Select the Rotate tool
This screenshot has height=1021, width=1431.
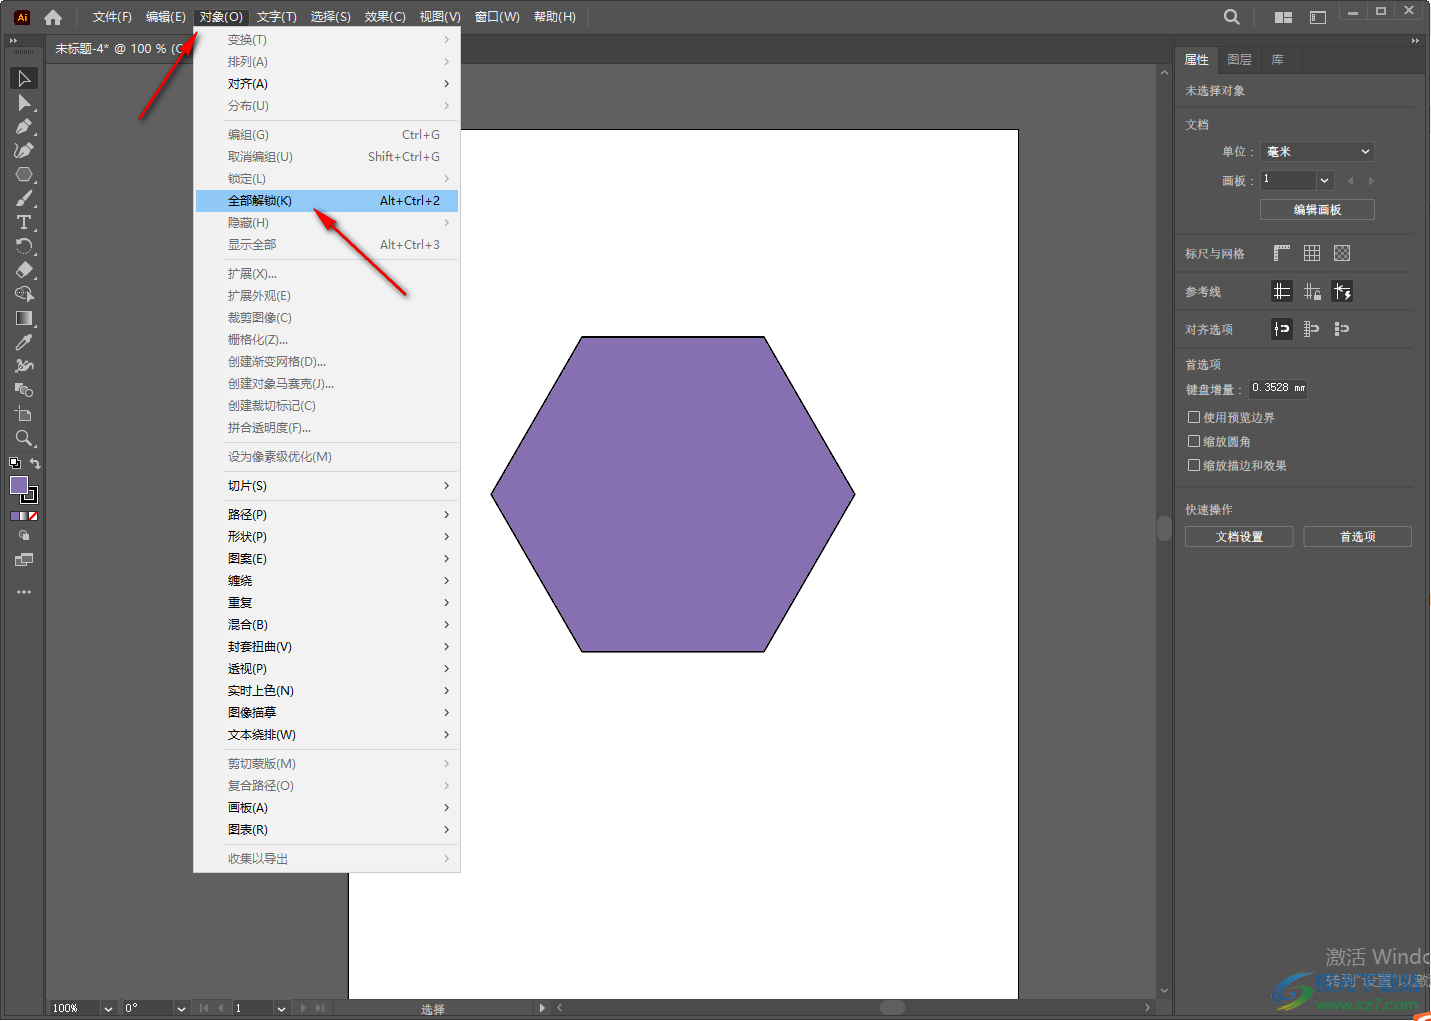[x=24, y=246]
